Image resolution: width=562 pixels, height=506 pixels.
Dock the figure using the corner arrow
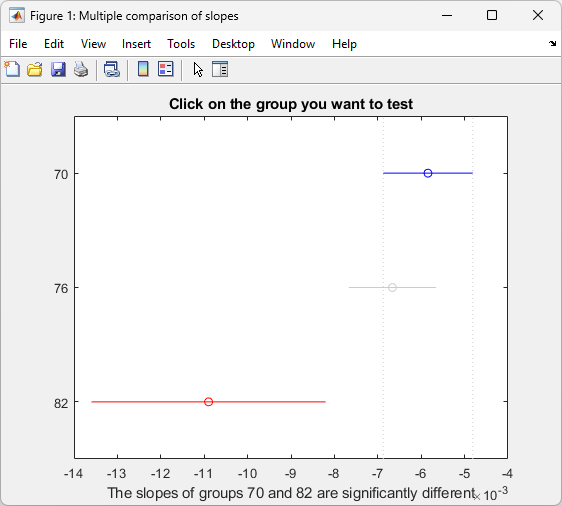coord(552,43)
